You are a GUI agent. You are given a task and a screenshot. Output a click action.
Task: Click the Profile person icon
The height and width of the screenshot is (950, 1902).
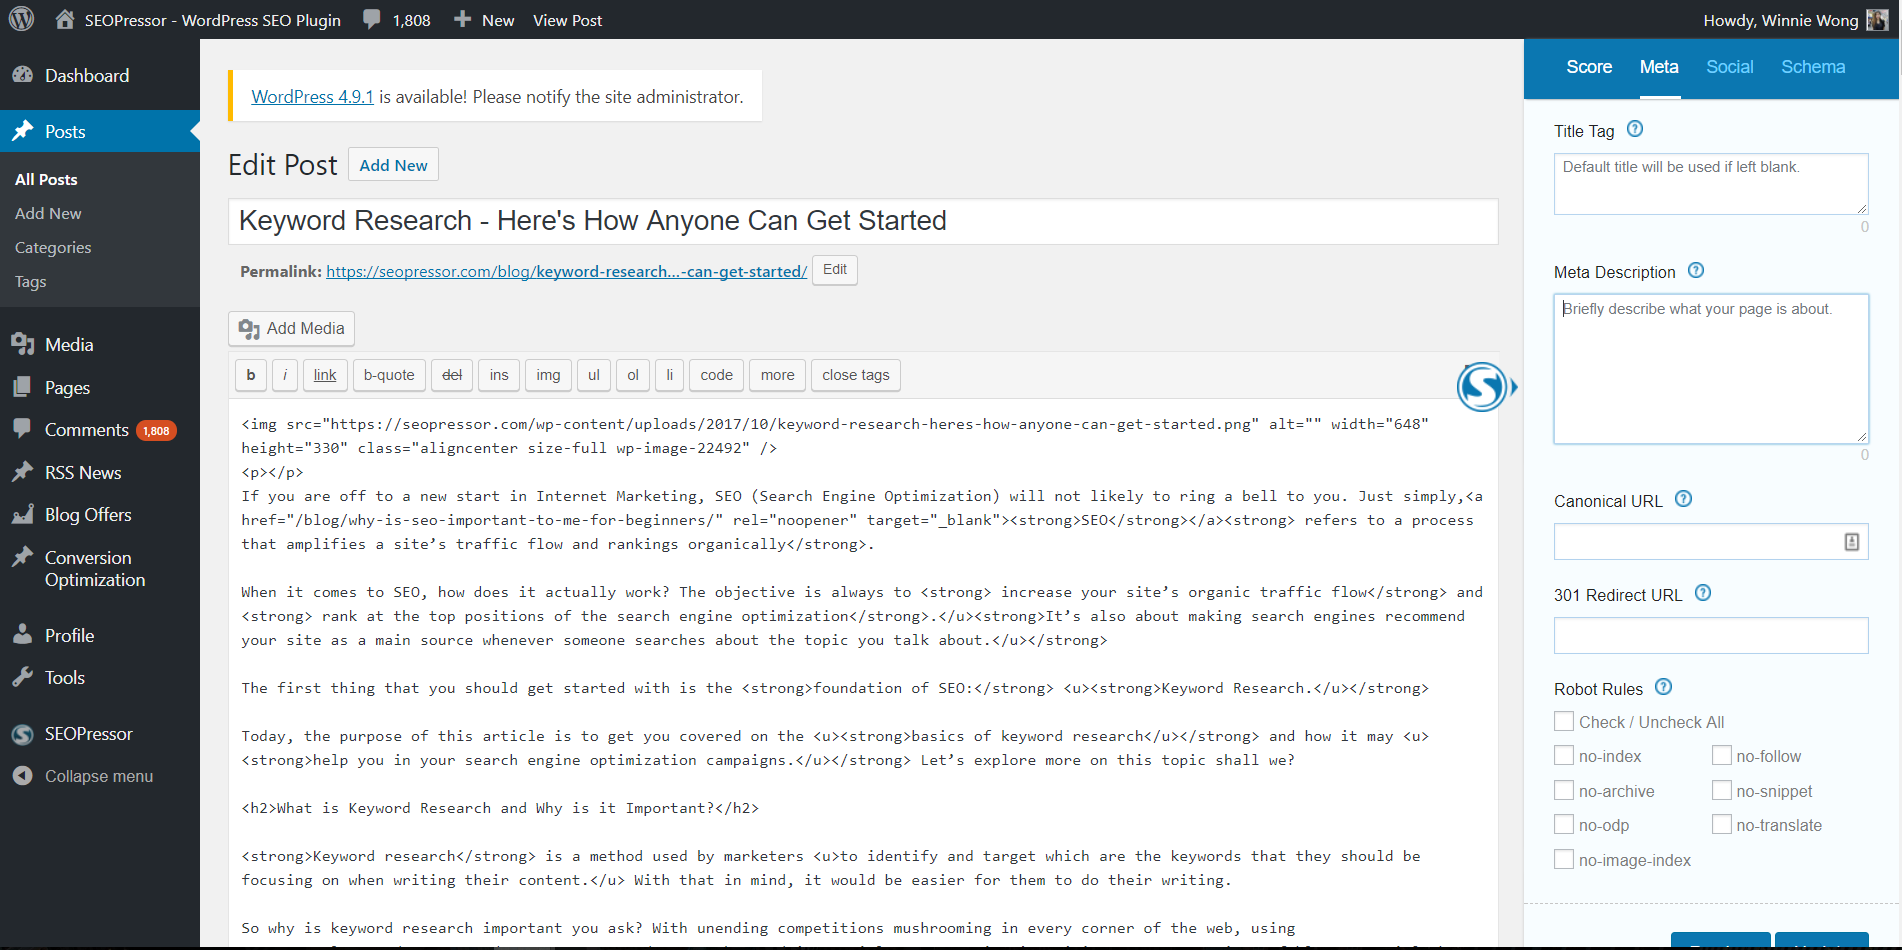point(23,635)
